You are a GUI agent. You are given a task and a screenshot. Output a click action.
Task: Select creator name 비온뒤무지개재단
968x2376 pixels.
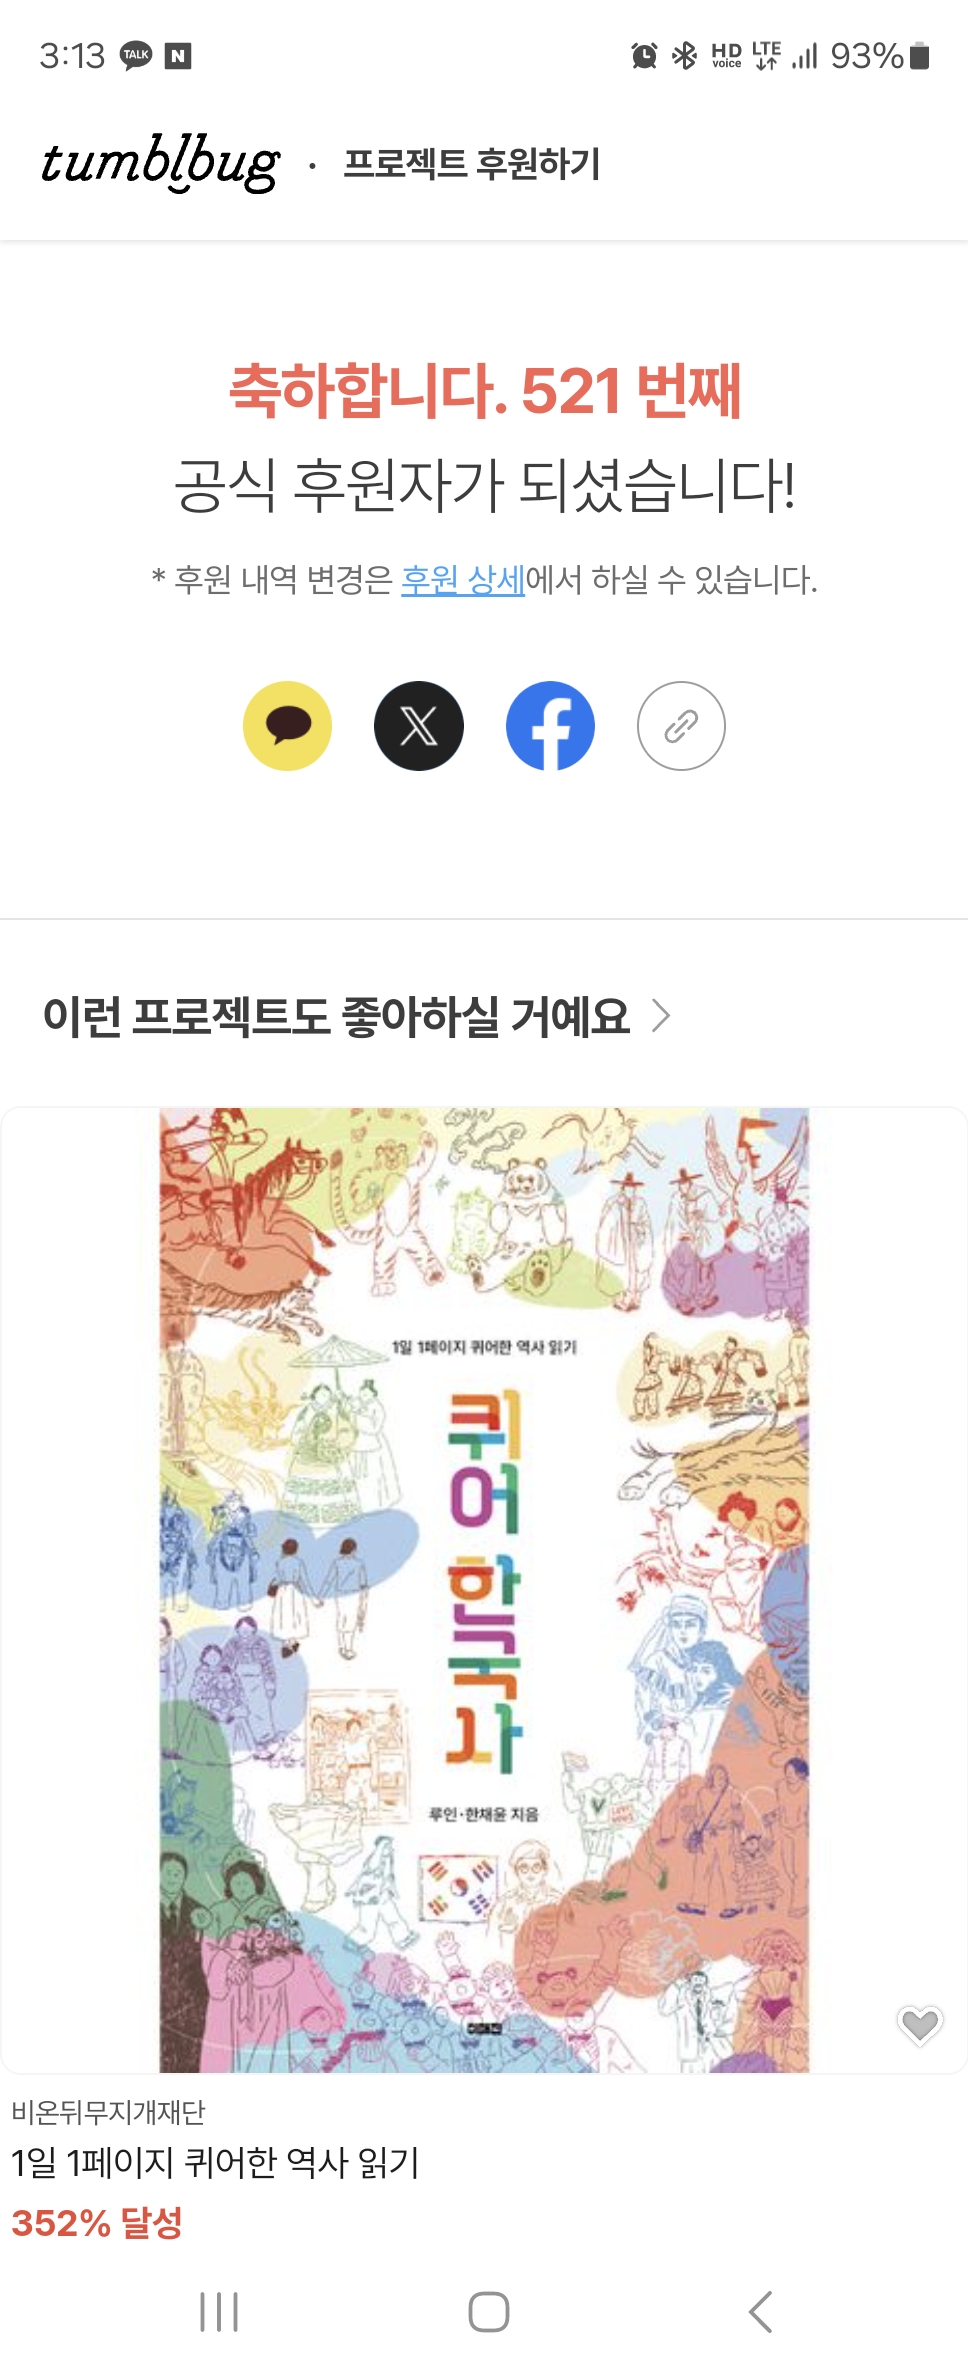108,2111
